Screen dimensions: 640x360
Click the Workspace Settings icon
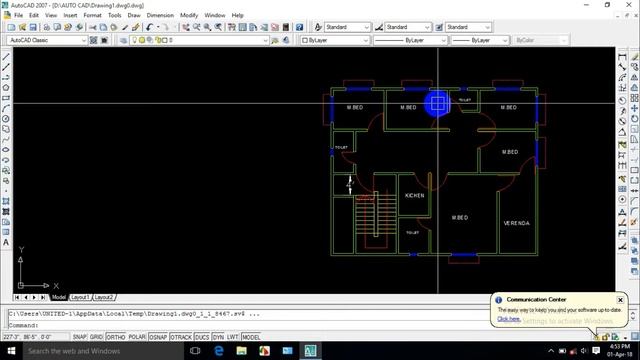[93, 40]
